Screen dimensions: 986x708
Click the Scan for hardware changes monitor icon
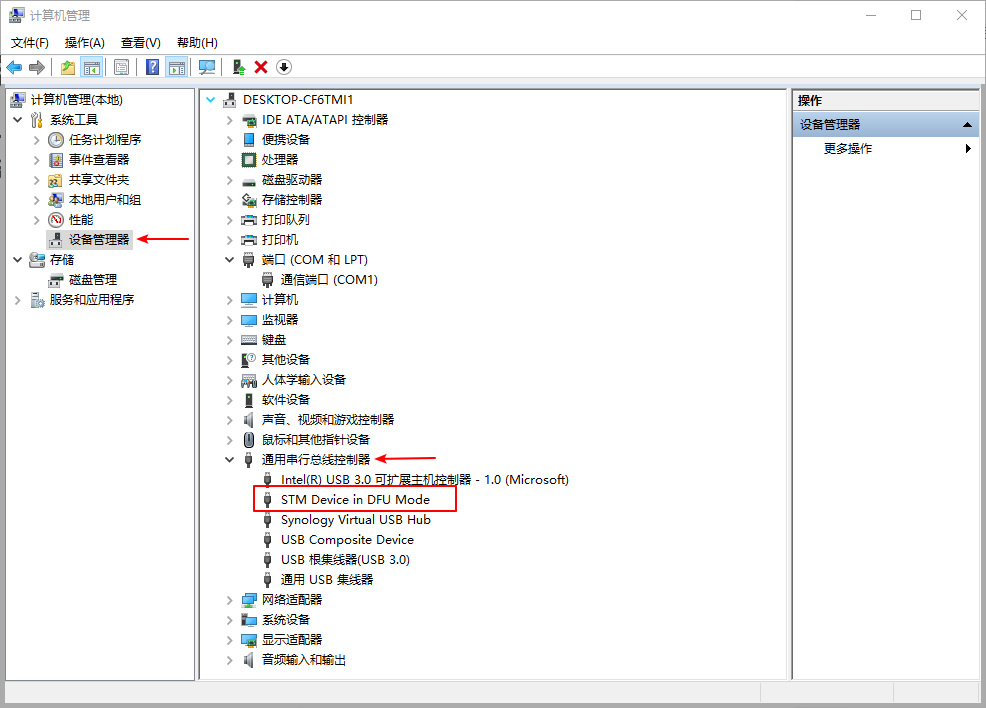pyautogui.click(x=207, y=67)
